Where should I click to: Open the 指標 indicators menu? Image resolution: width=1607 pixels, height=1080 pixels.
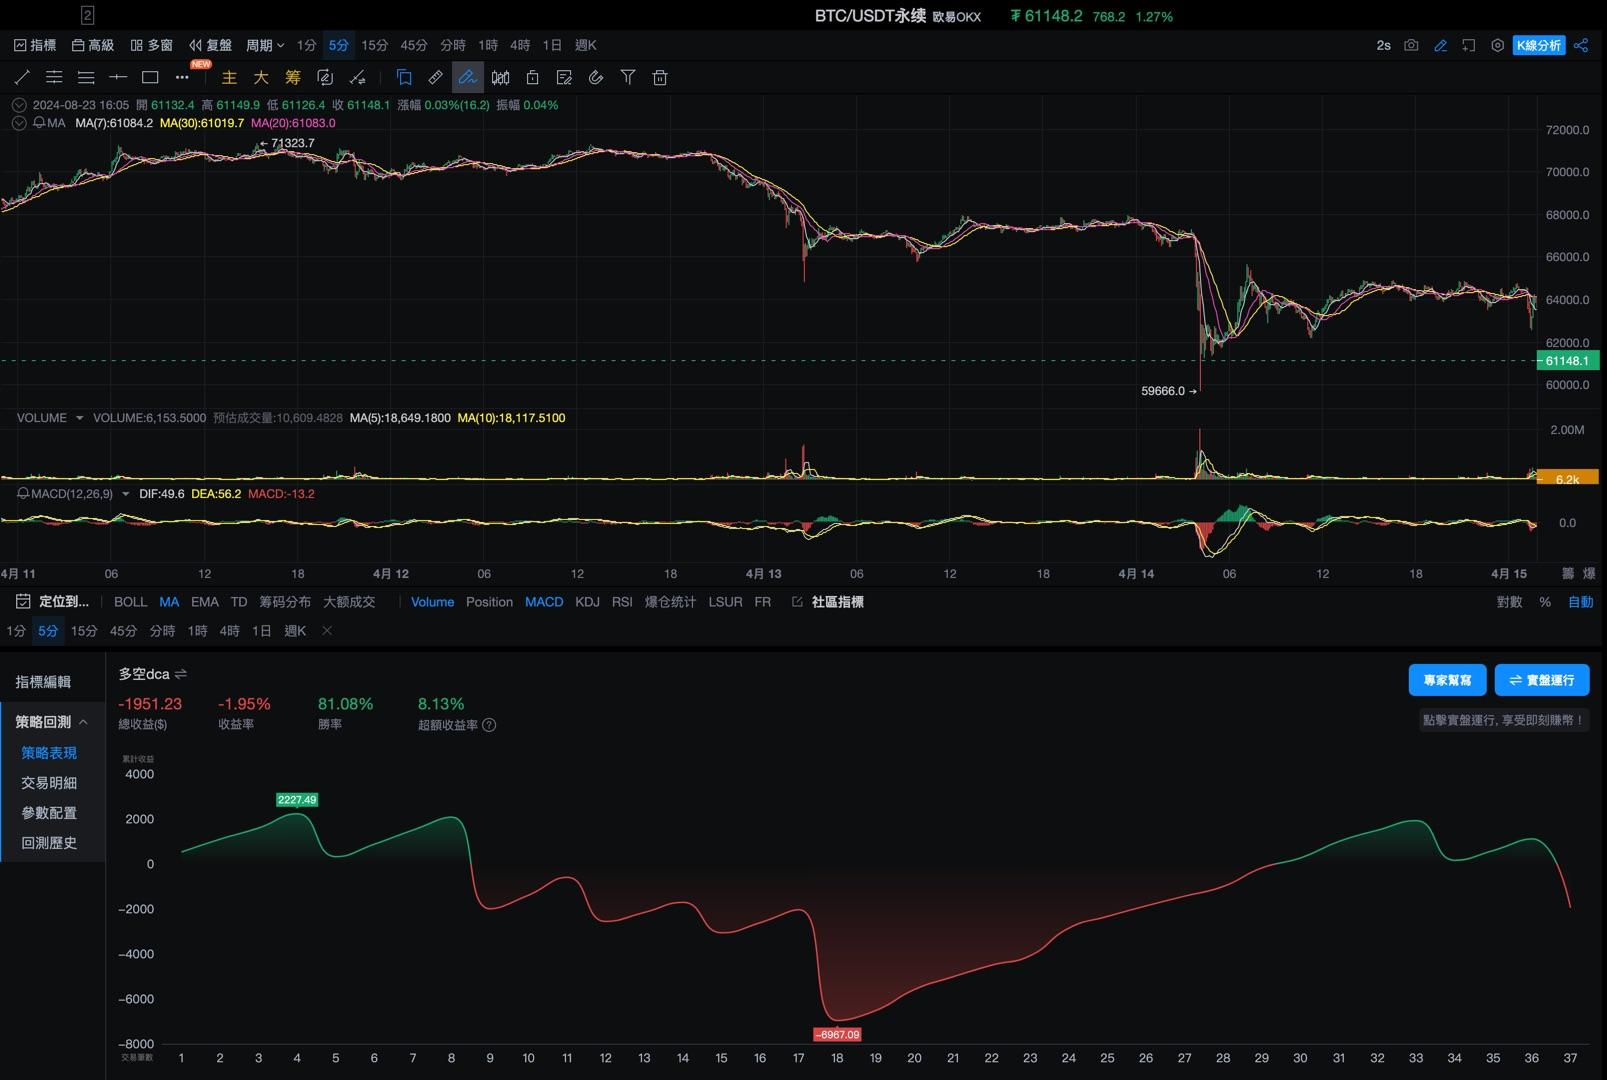coord(35,45)
